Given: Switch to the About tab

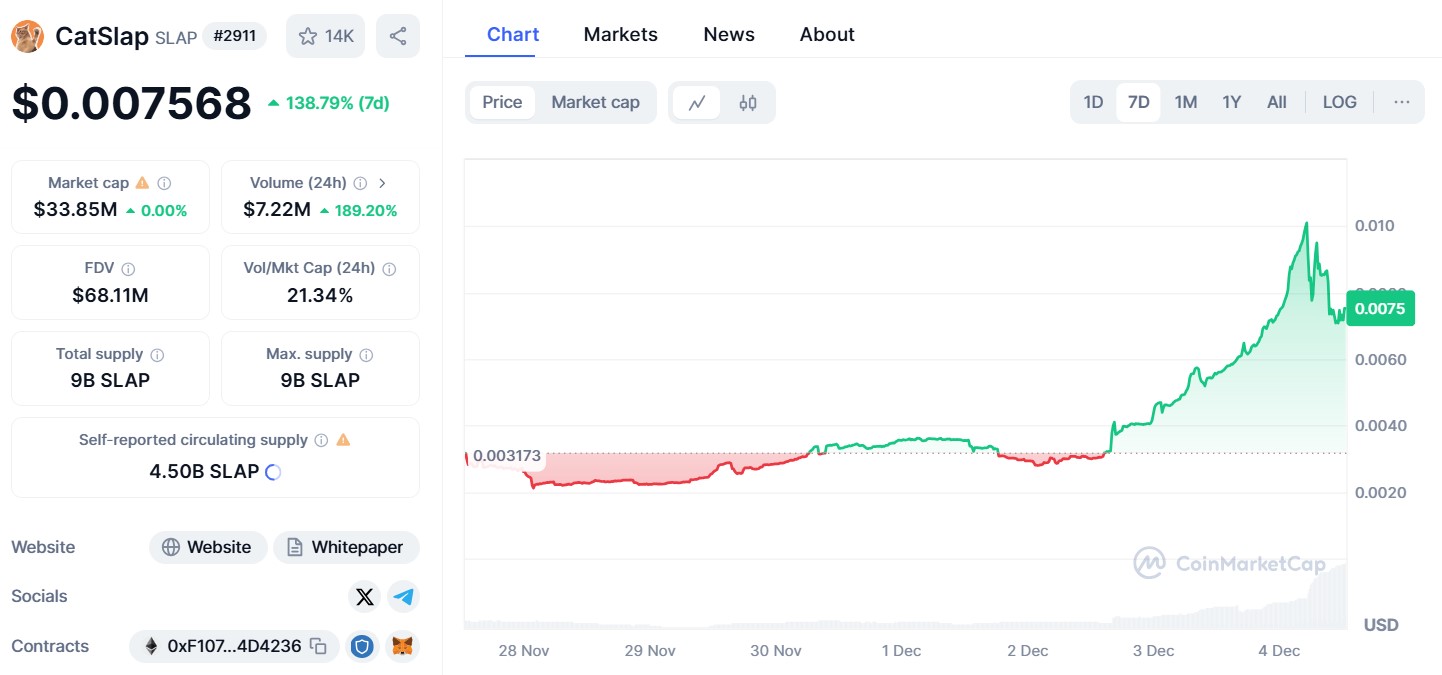Looking at the screenshot, I should (x=827, y=35).
